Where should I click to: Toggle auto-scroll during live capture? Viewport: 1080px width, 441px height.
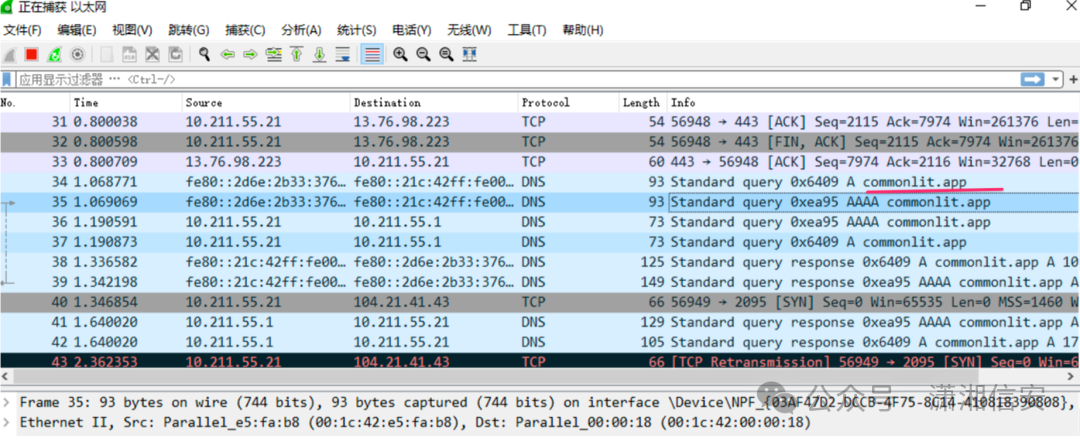tap(342, 54)
